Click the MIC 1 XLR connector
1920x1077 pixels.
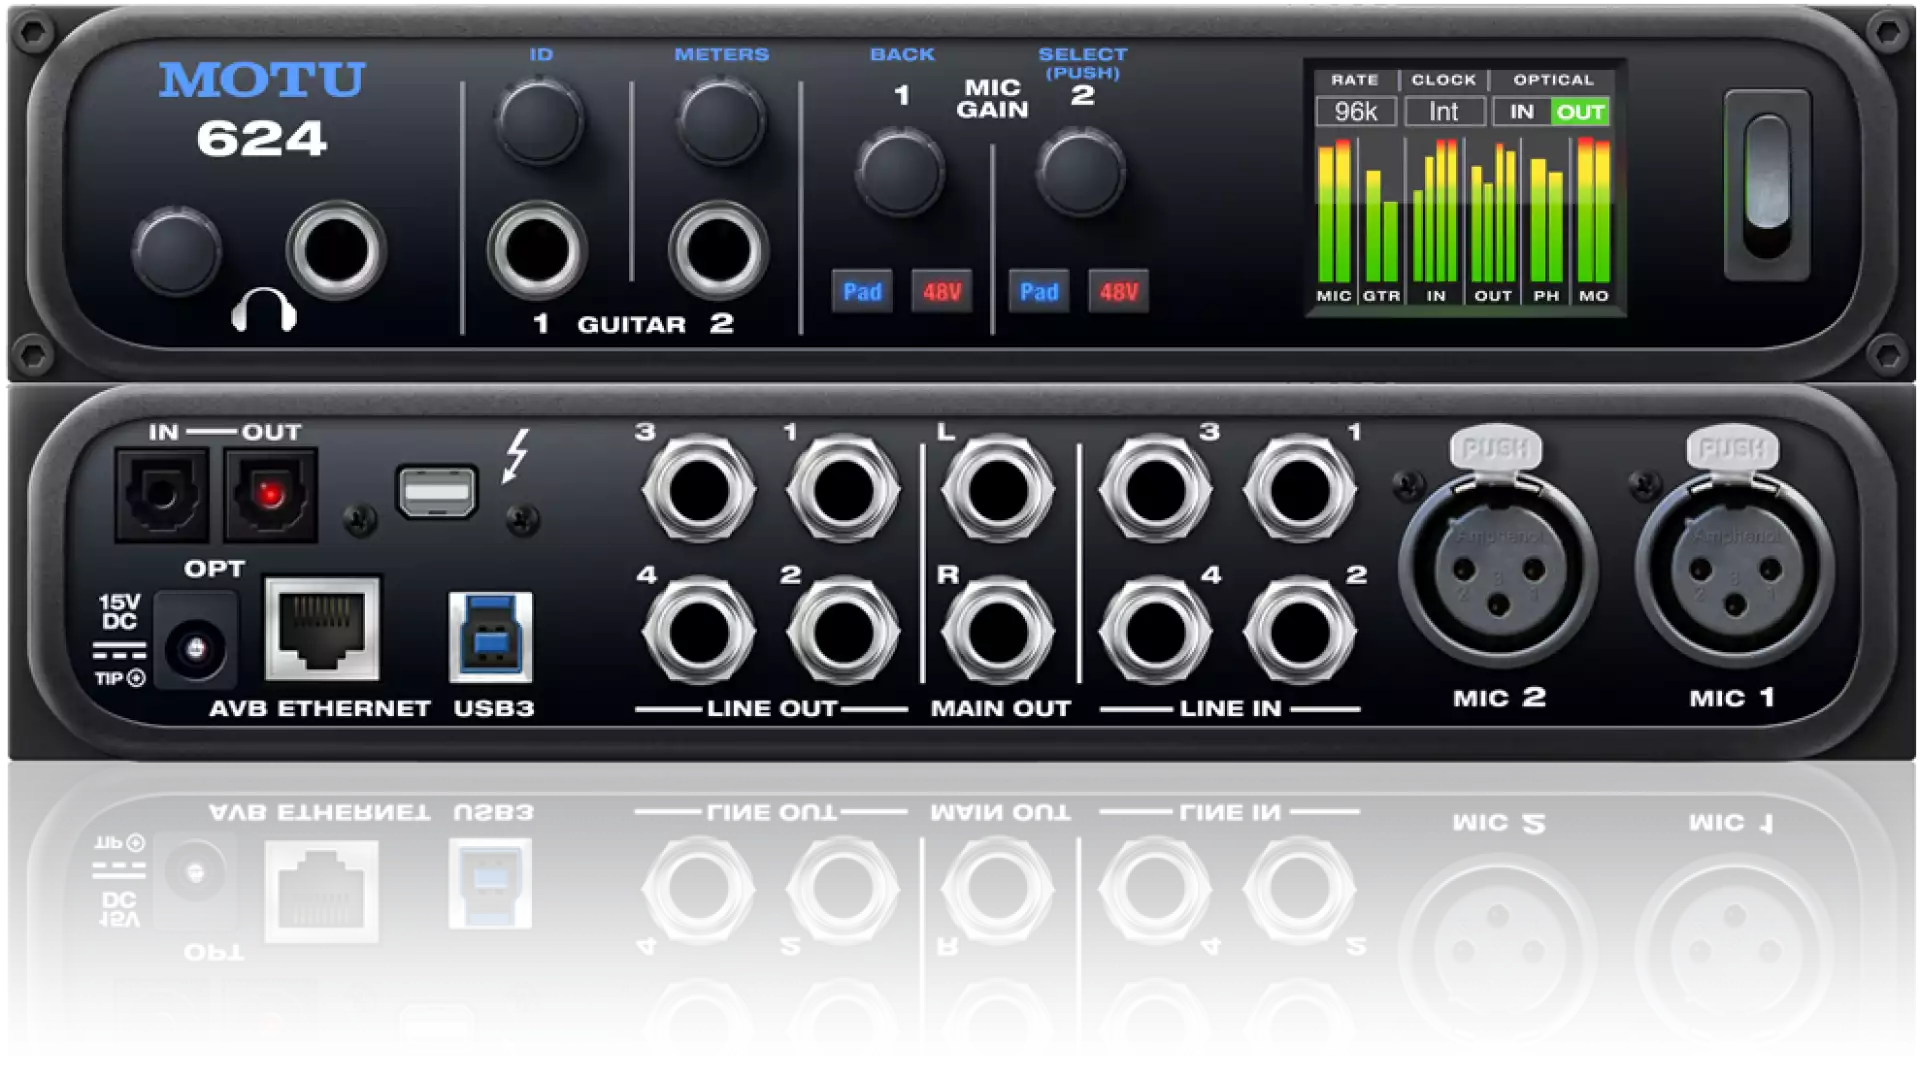pyautogui.click(x=1734, y=570)
